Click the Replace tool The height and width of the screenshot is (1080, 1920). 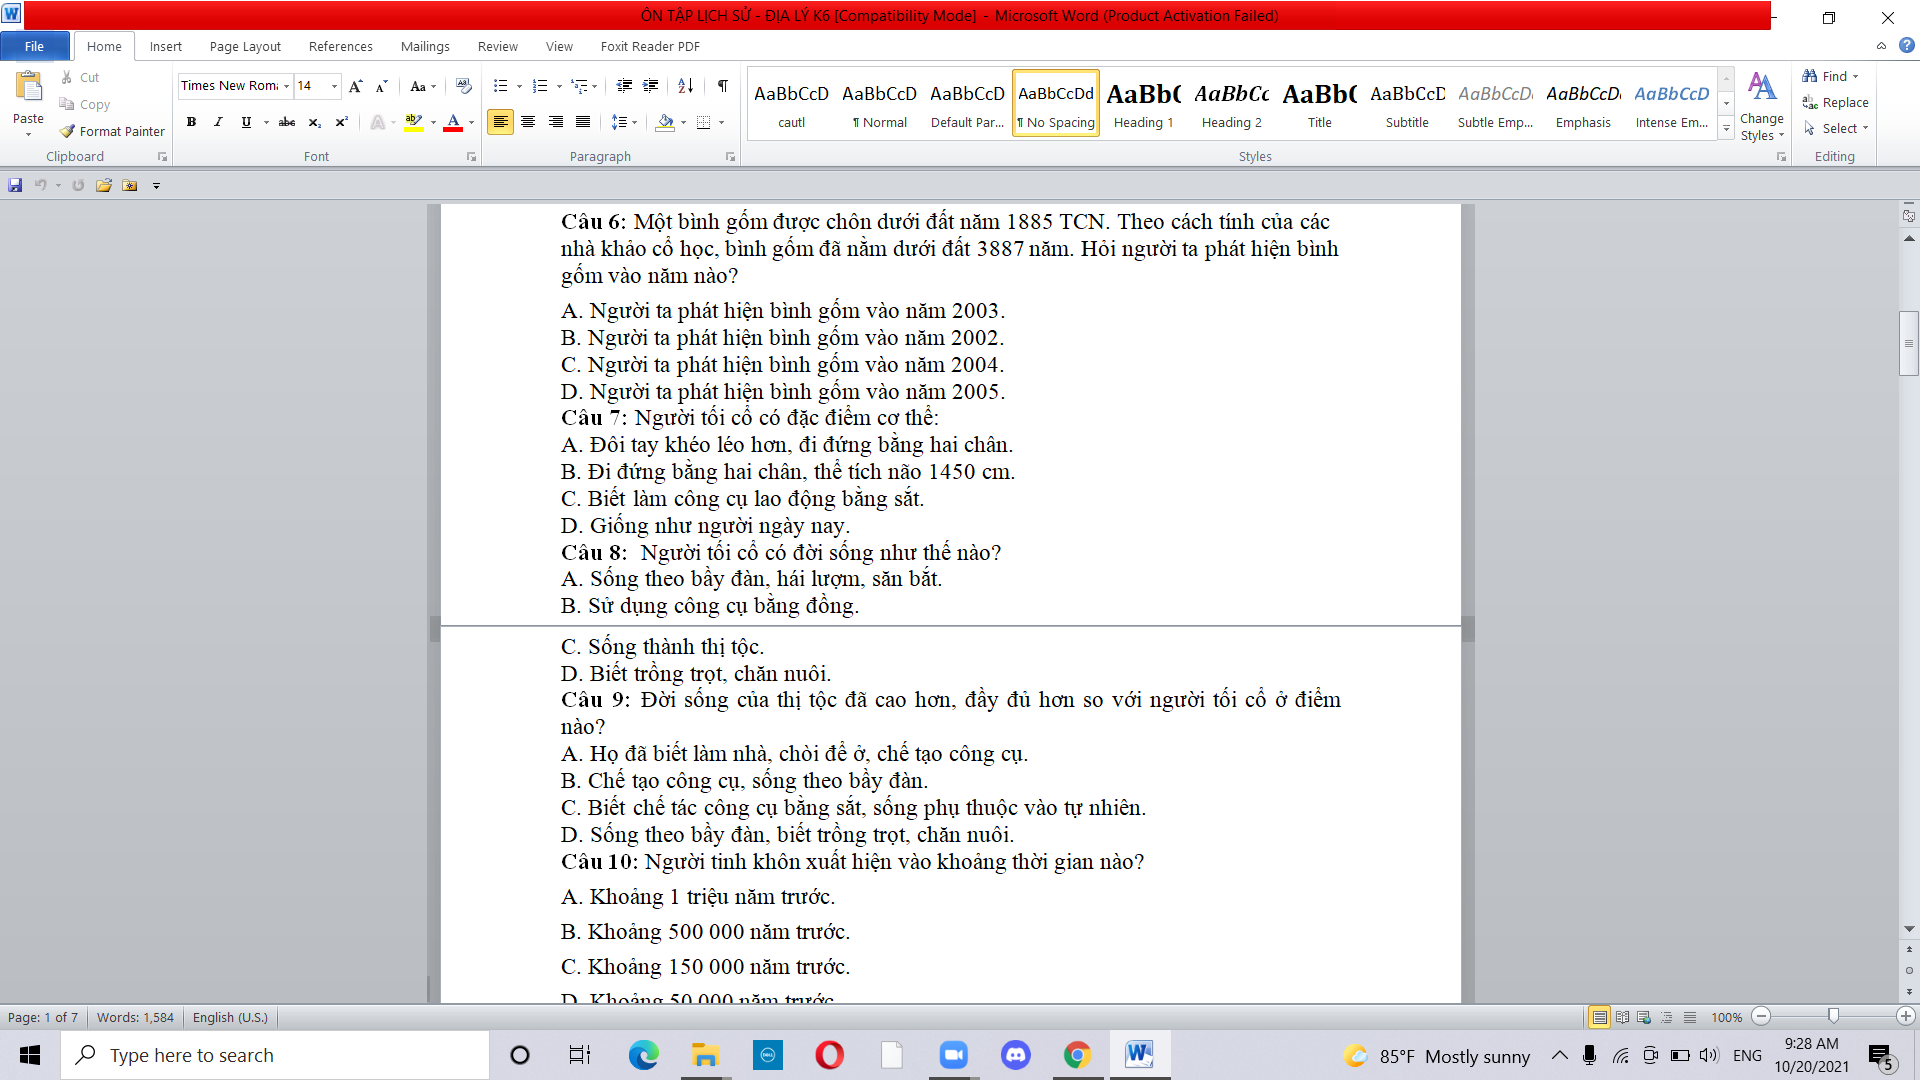(x=1835, y=102)
